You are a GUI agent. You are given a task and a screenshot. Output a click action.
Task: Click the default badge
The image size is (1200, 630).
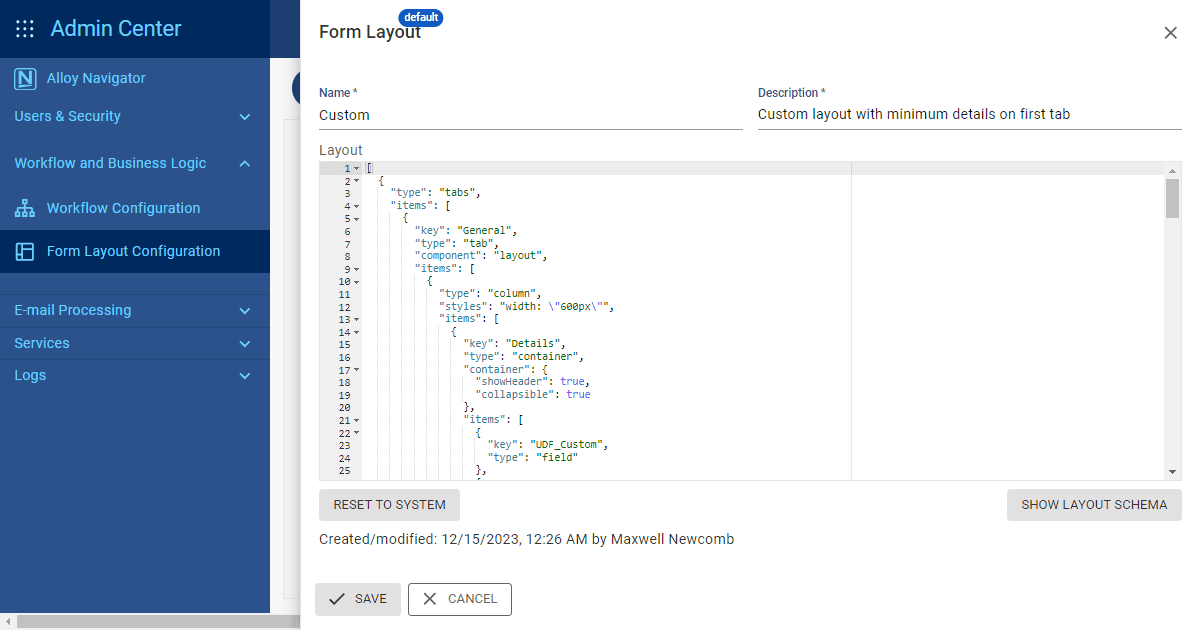pos(421,17)
